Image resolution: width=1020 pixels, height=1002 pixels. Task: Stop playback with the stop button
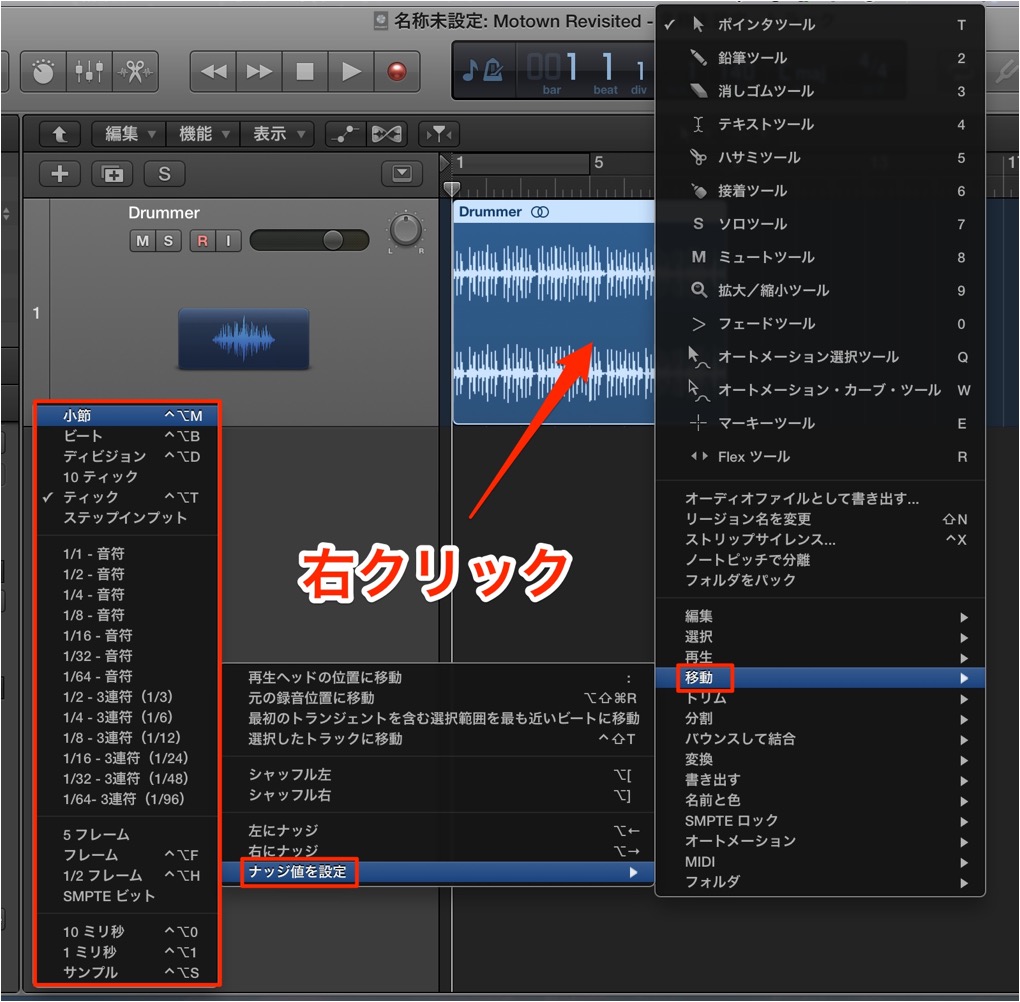click(305, 72)
